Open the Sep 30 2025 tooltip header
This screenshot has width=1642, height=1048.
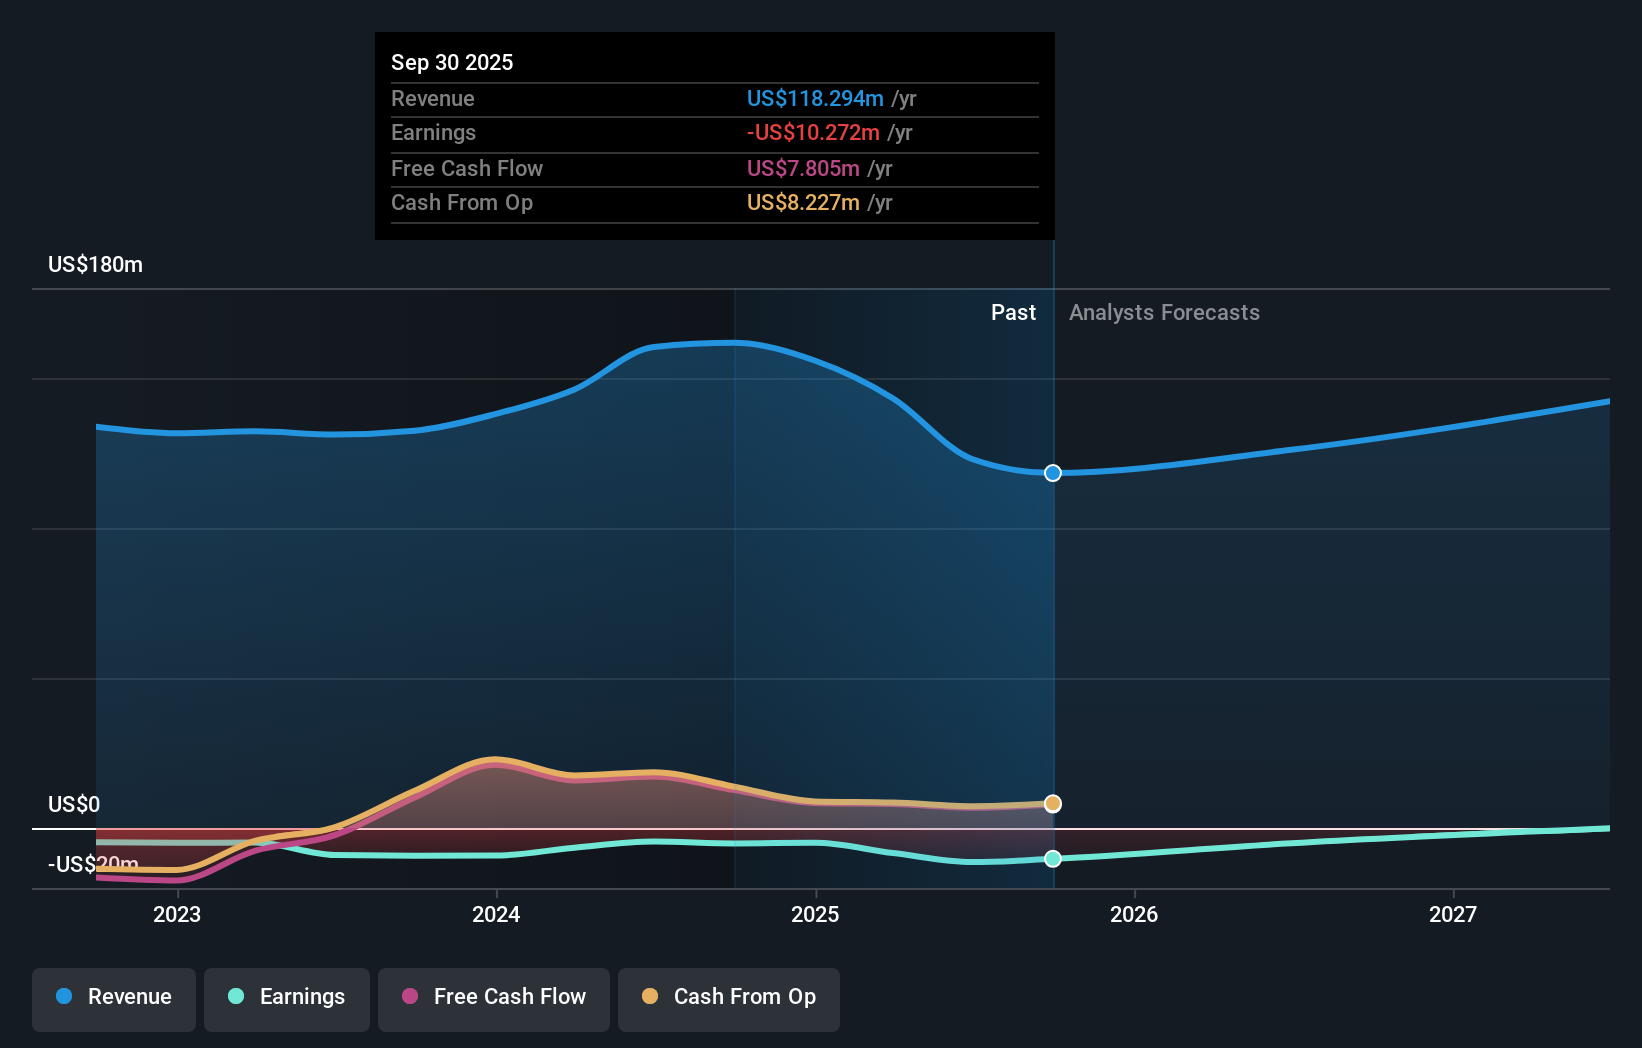[x=452, y=62]
